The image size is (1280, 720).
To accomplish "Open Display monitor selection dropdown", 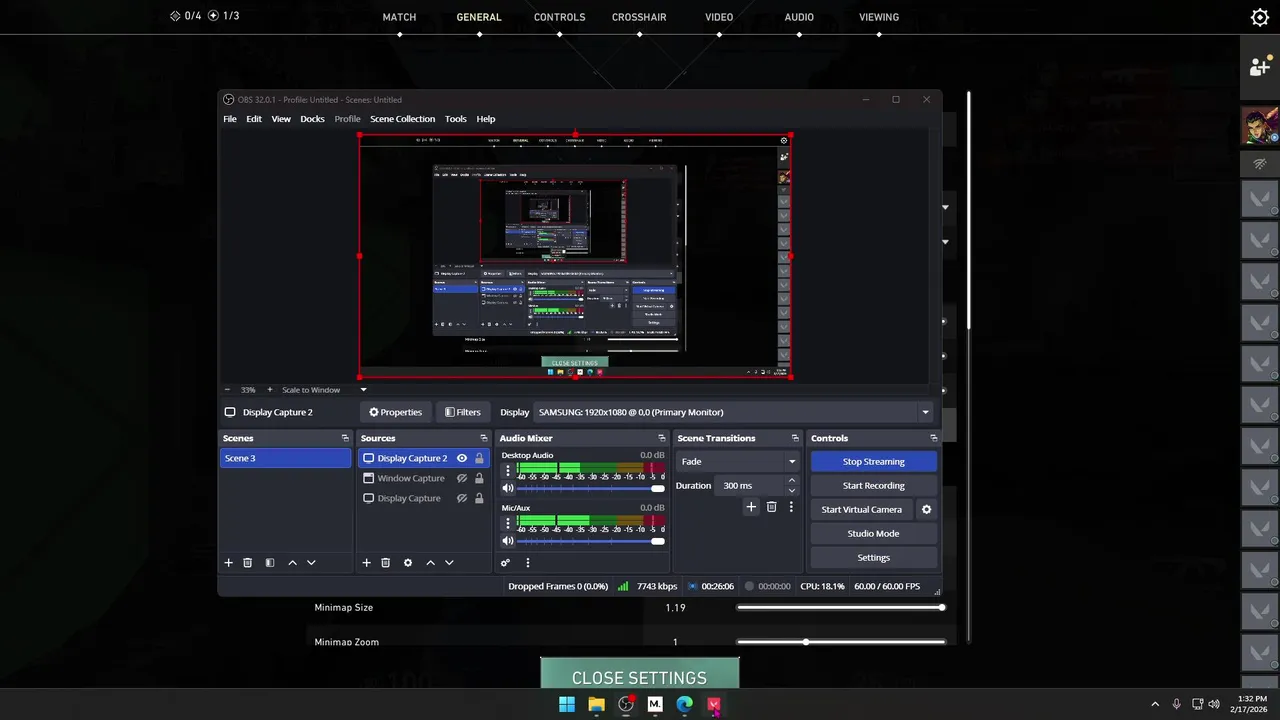I will point(733,412).
